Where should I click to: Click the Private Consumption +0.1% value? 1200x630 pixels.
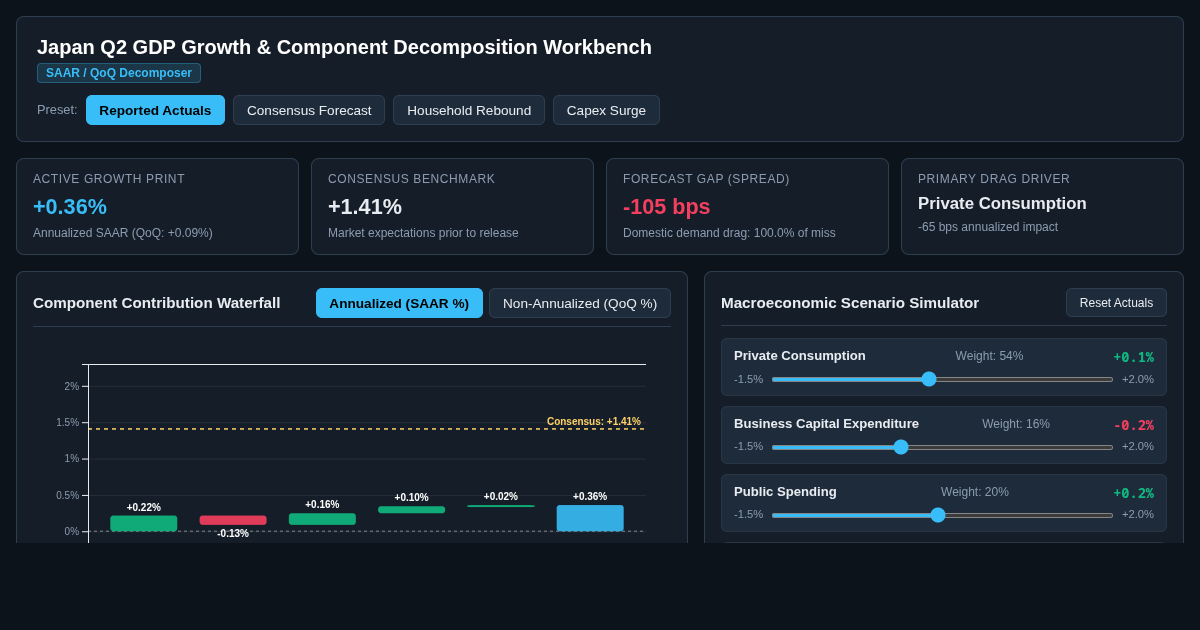point(1133,357)
